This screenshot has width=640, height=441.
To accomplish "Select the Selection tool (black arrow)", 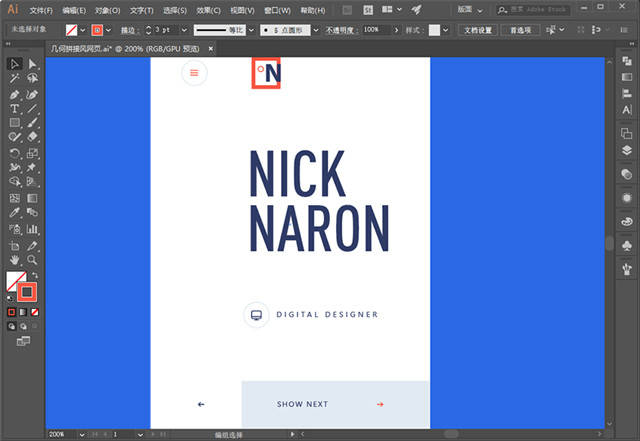I will [15, 64].
